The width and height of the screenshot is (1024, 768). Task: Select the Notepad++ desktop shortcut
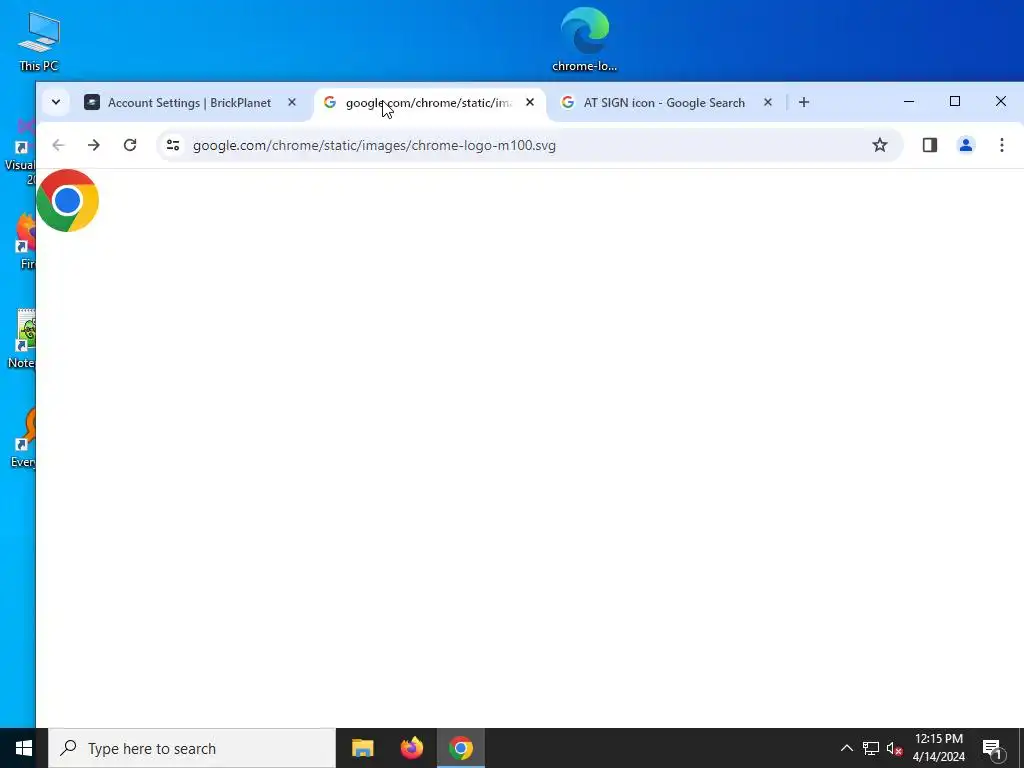pos(22,339)
